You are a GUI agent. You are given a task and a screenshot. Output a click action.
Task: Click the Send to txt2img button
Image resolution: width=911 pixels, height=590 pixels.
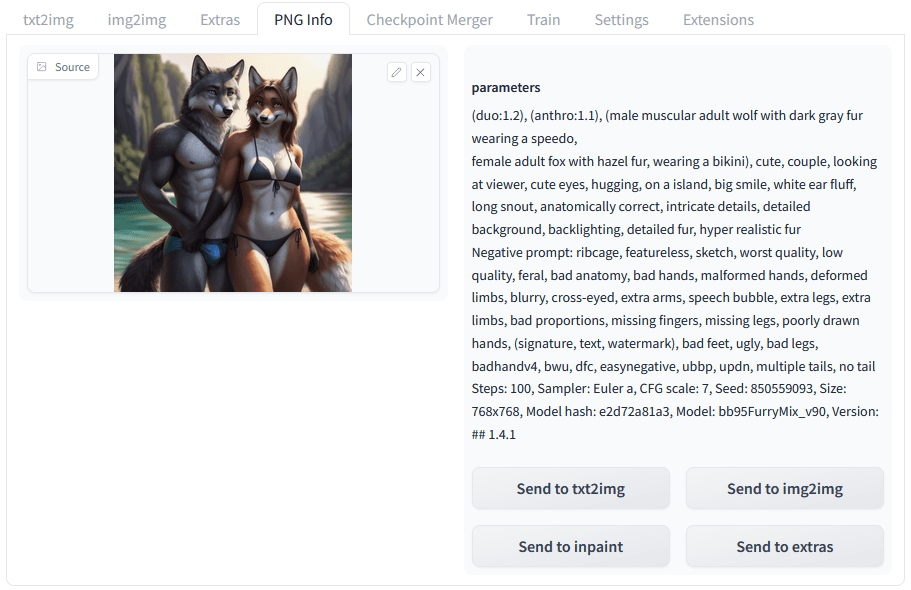click(x=571, y=488)
